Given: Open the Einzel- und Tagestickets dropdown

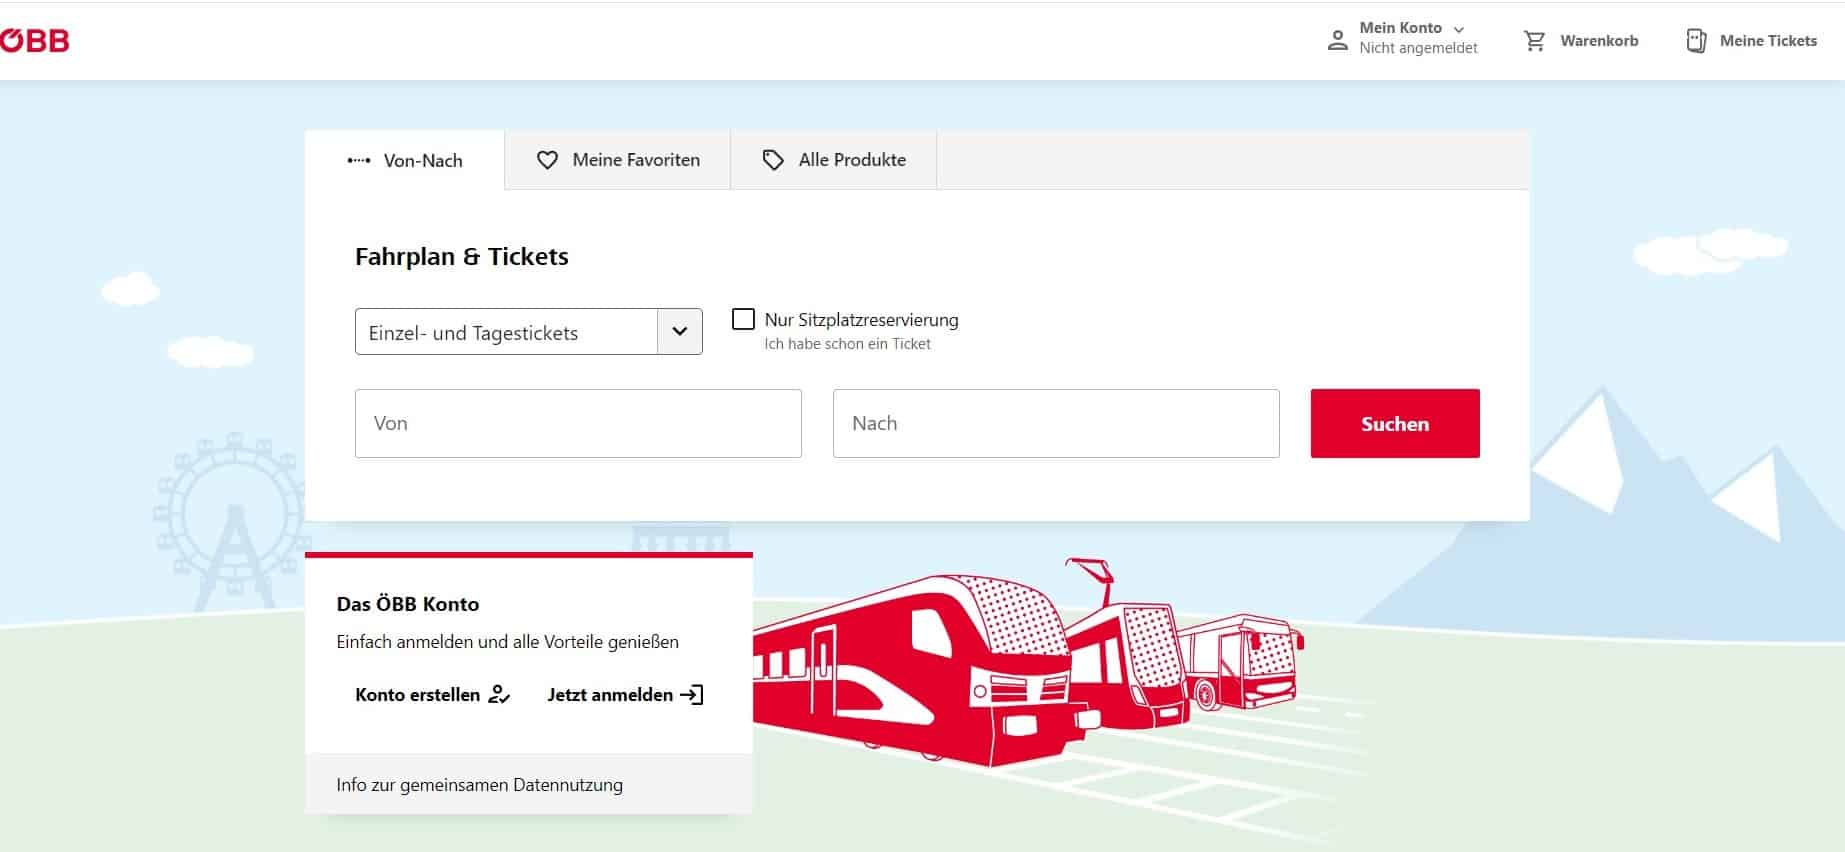Looking at the screenshot, I should pyautogui.click(x=528, y=332).
